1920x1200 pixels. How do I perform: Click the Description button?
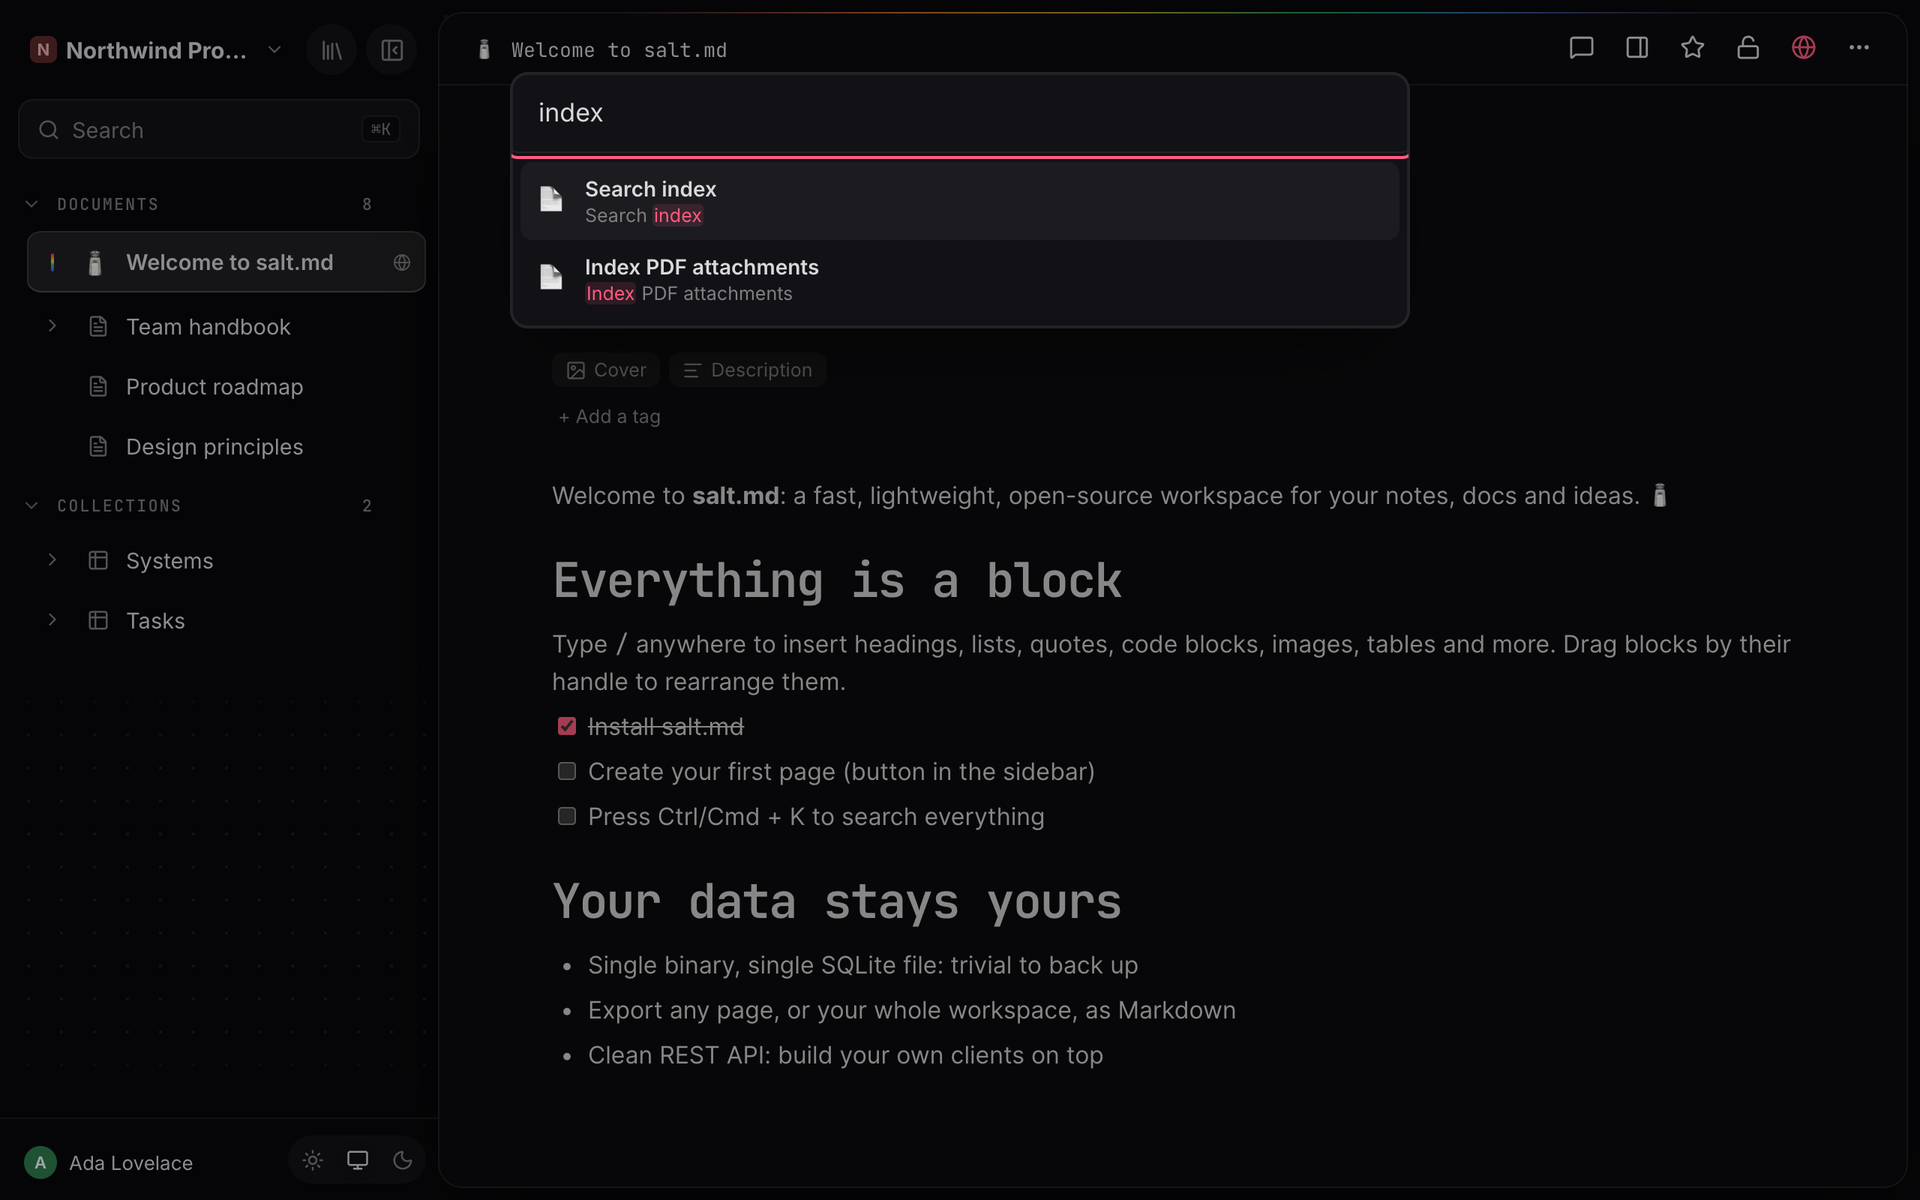[x=747, y=370]
